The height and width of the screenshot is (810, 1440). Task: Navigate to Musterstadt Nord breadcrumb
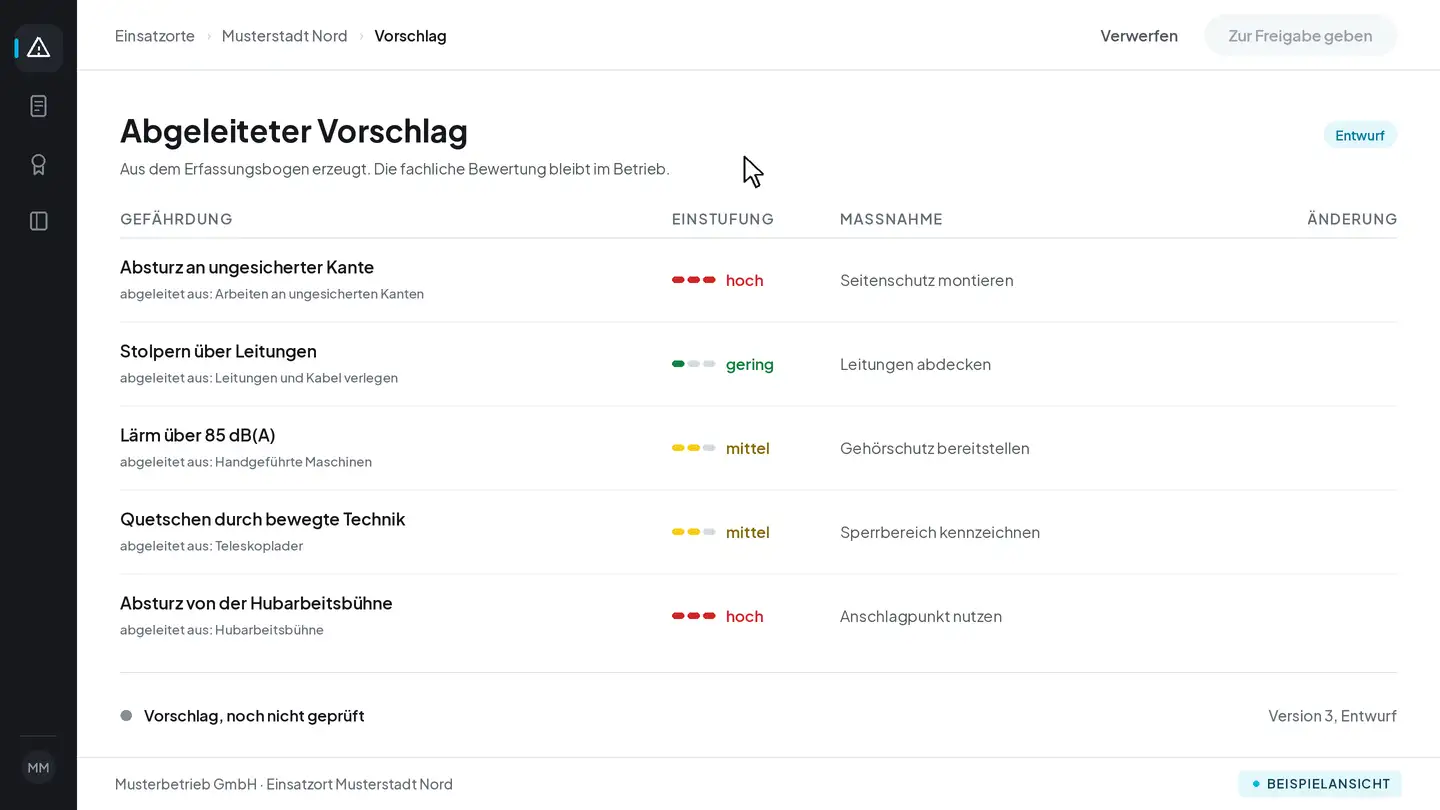pyautogui.click(x=285, y=36)
